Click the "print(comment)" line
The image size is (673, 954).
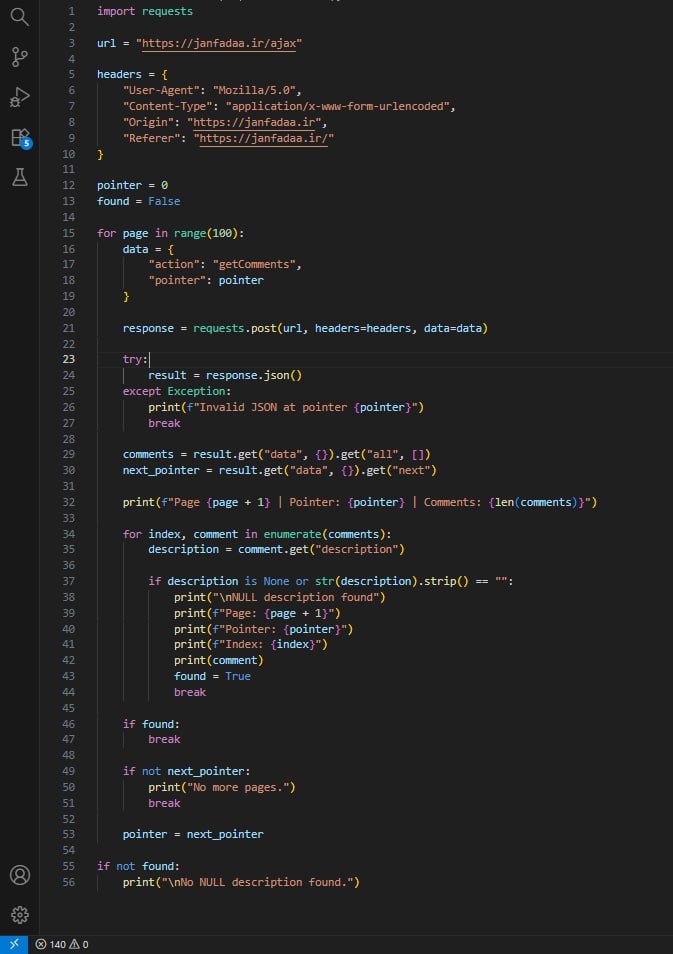pos(218,660)
